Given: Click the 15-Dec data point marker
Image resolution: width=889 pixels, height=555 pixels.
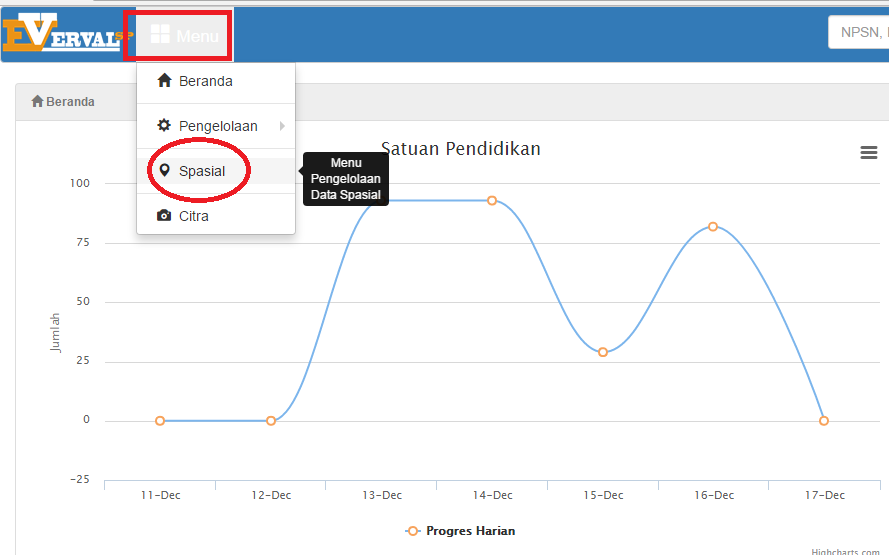Looking at the screenshot, I should click(603, 352).
